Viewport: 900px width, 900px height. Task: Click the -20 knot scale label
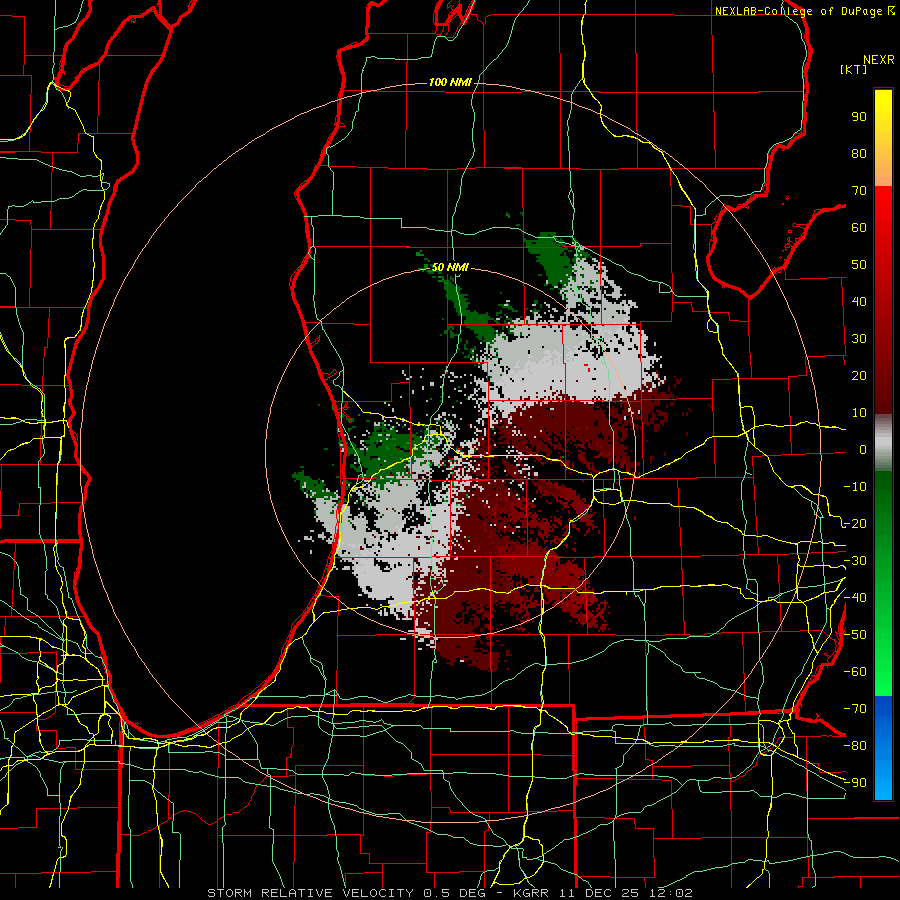click(855, 524)
